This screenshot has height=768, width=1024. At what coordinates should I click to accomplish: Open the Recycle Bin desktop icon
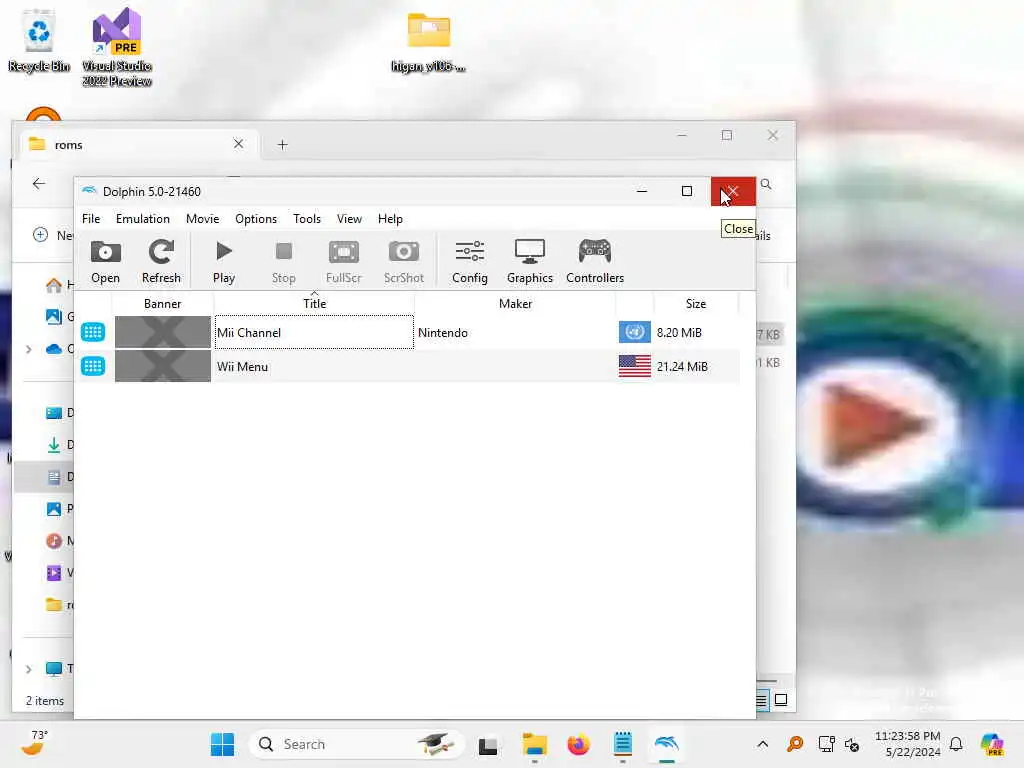[39, 40]
